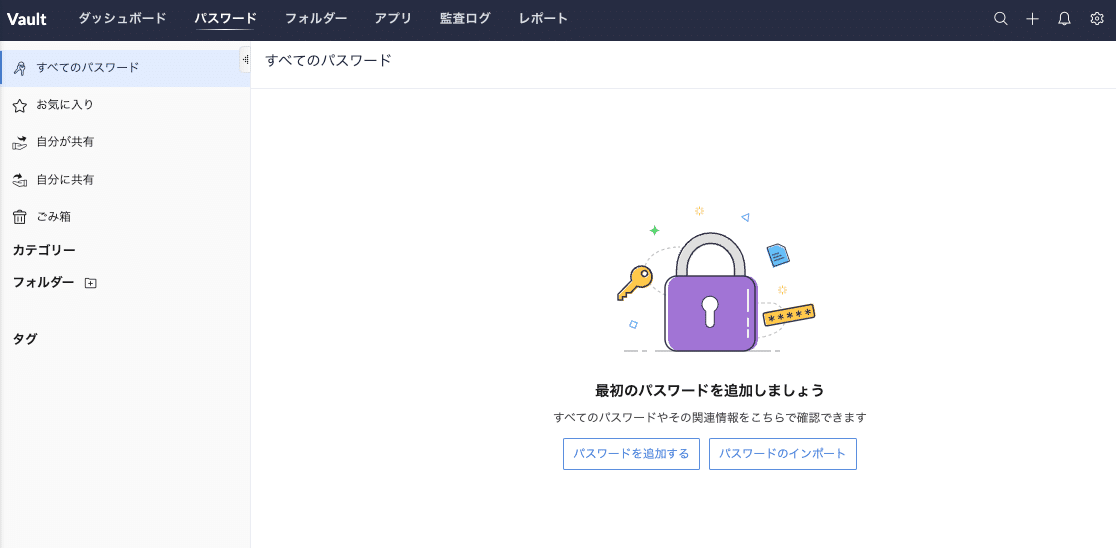This screenshot has height=548, width=1116.
Task: Click パスワードを追加する button
Action: pos(631,454)
